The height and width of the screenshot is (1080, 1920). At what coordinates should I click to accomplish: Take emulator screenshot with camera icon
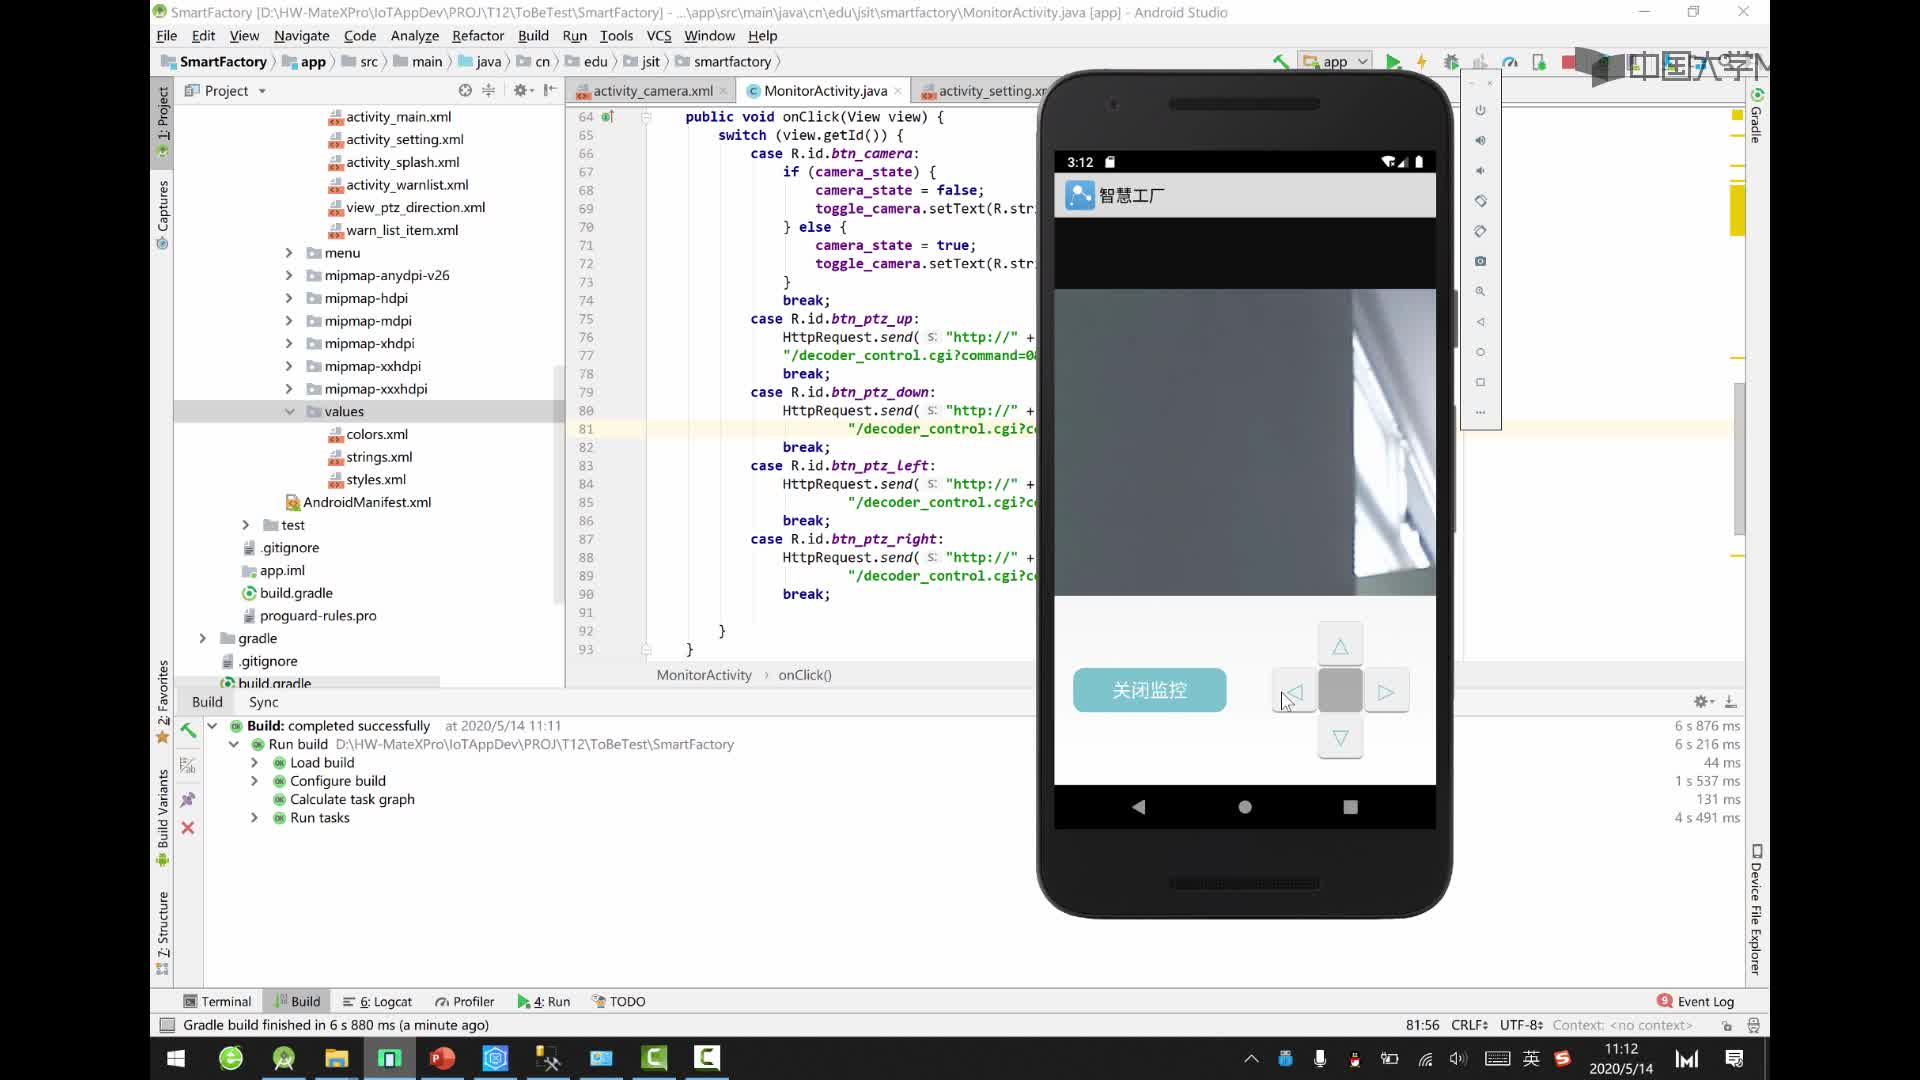tap(1480, 261)
